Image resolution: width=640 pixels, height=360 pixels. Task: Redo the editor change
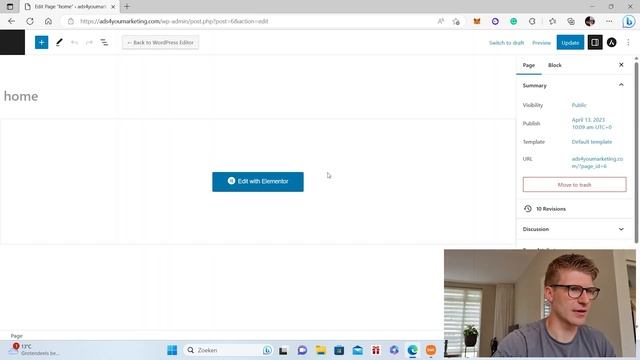tap(89, 42)
